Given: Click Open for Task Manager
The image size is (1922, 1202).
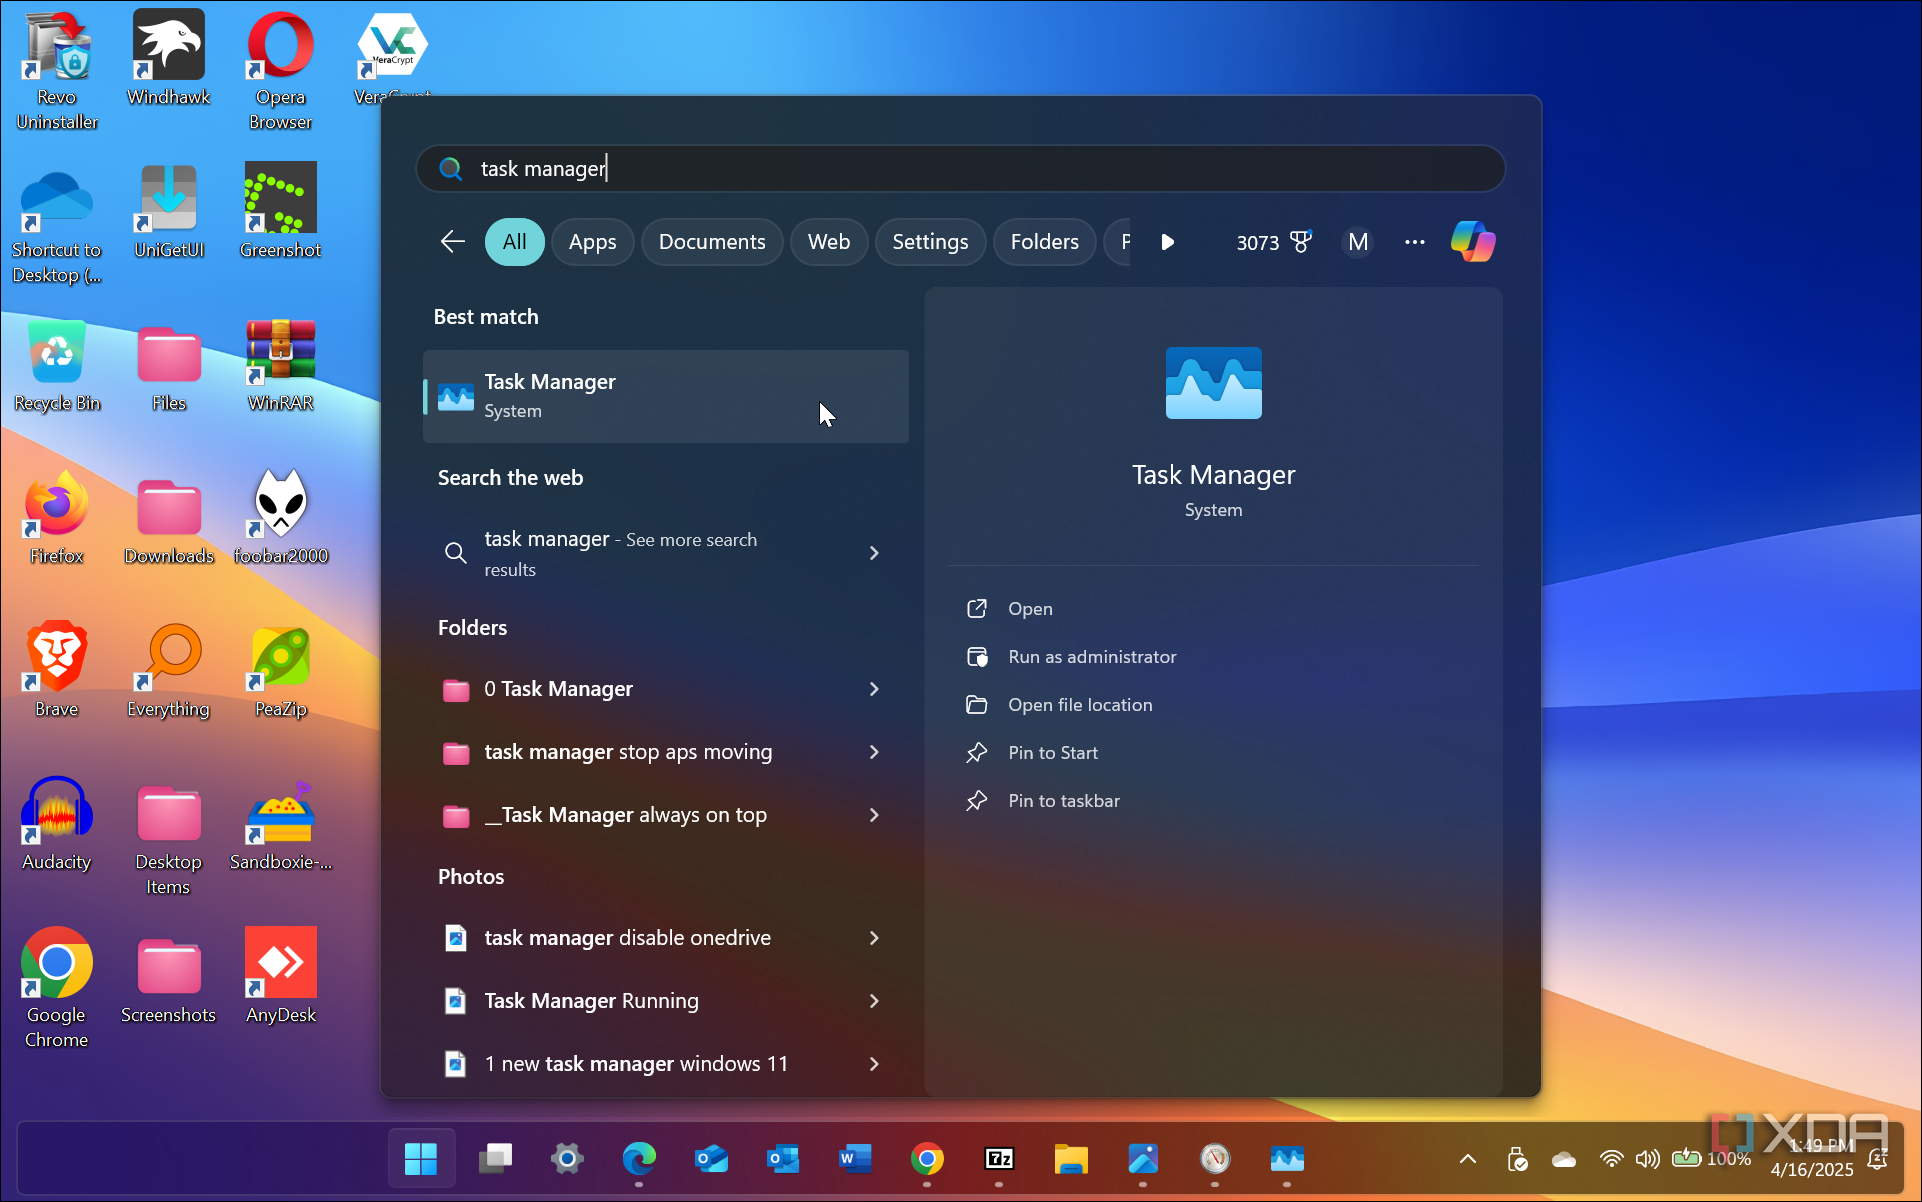Looking at the screenshot, I should click(1030, 609).
